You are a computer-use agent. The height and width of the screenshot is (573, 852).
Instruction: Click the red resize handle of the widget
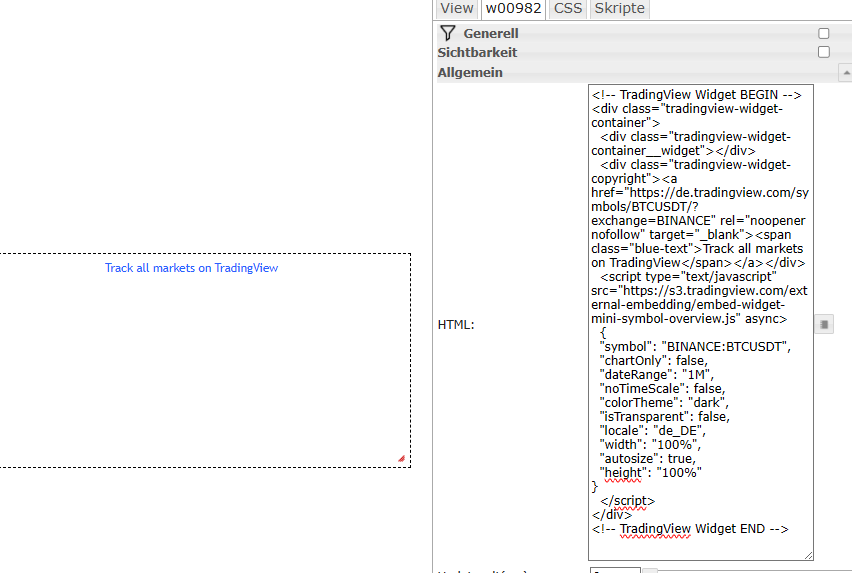click(x=402, y=458)
